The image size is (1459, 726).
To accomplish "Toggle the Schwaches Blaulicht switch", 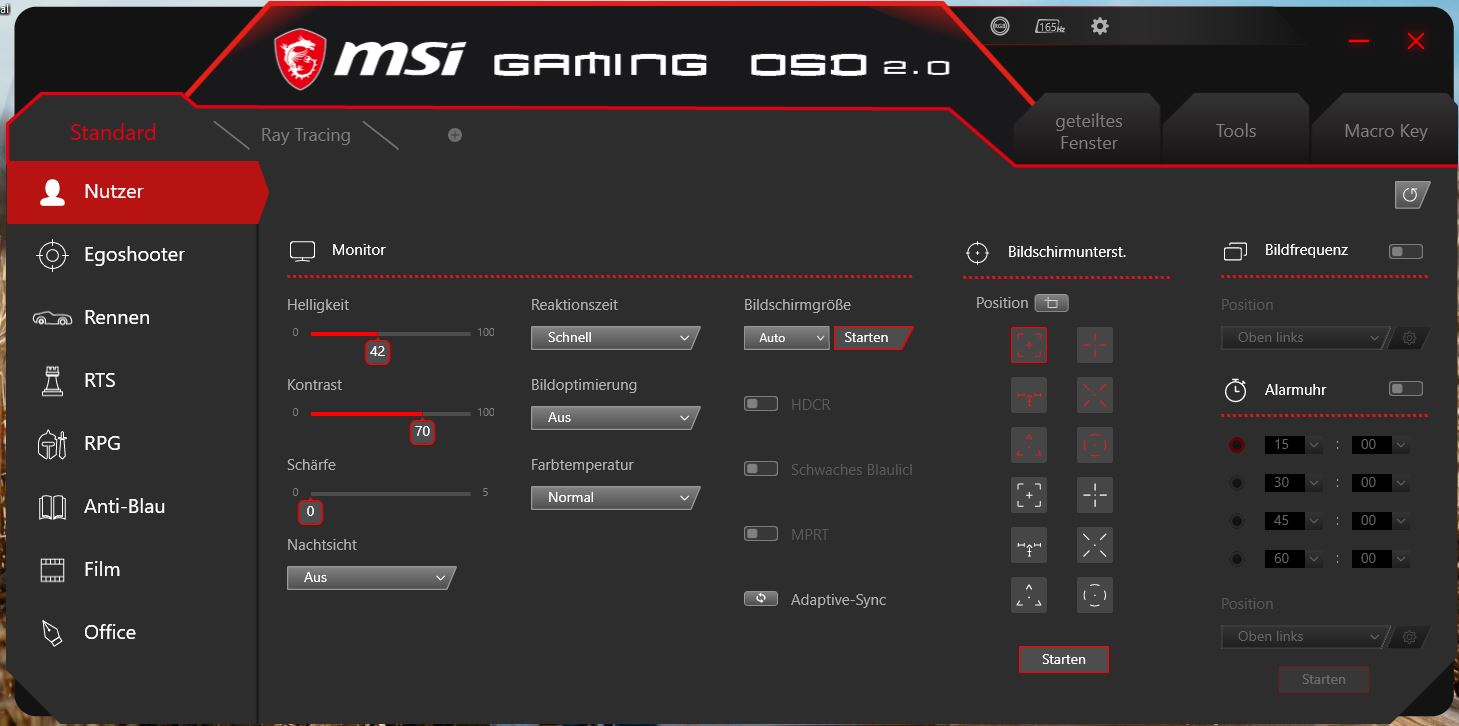I will click(x=761, y=469).
